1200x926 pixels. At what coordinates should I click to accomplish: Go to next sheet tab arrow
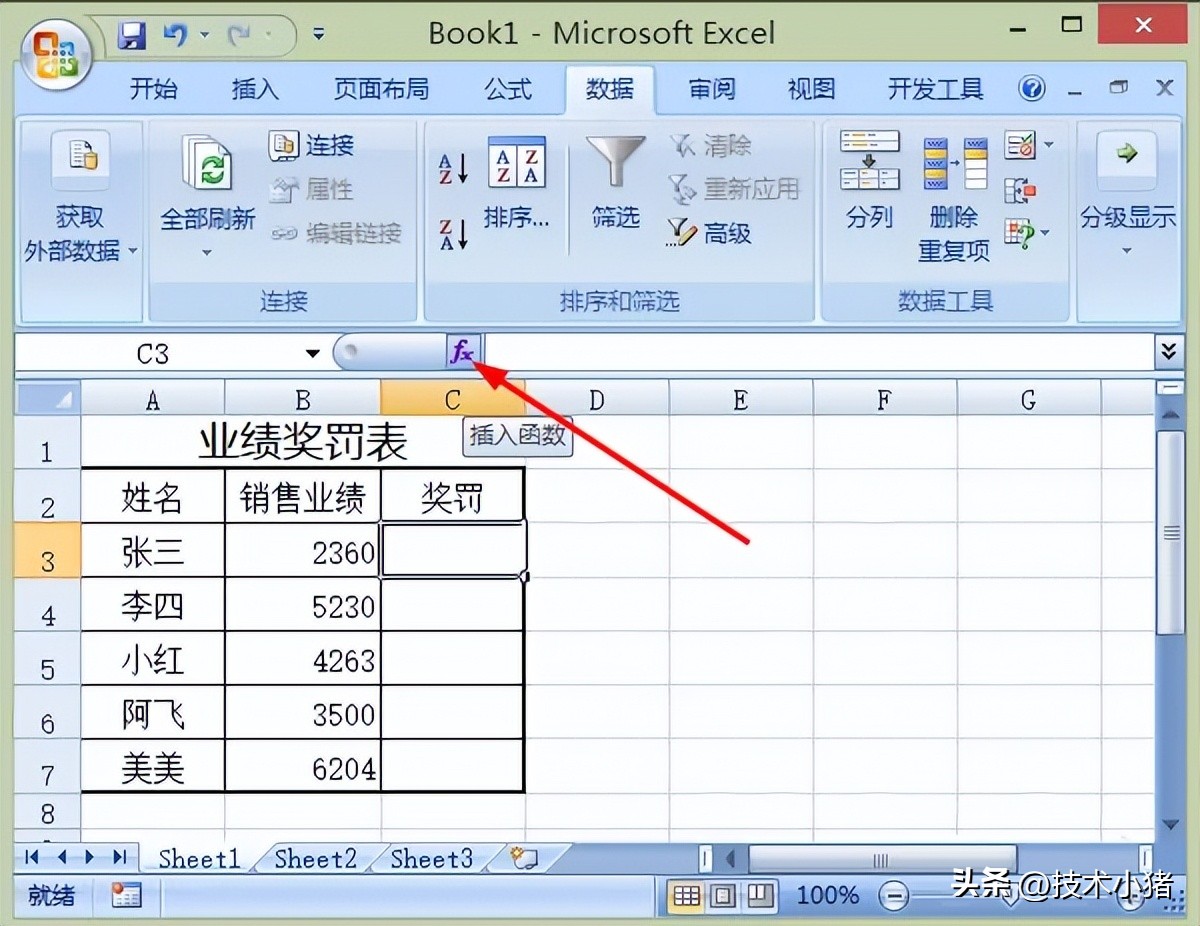point(90,857)
